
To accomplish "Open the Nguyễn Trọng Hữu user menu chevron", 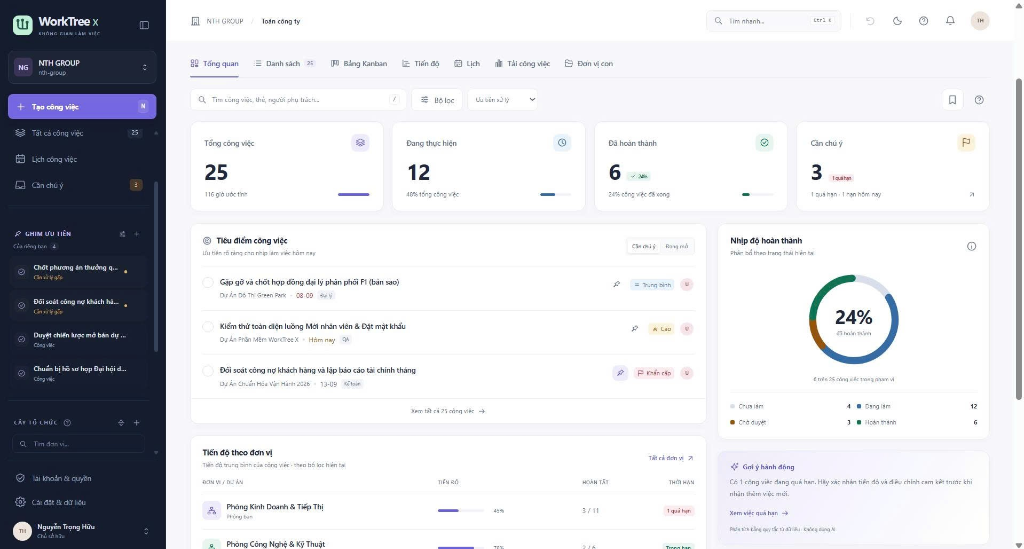I will 146,531.
